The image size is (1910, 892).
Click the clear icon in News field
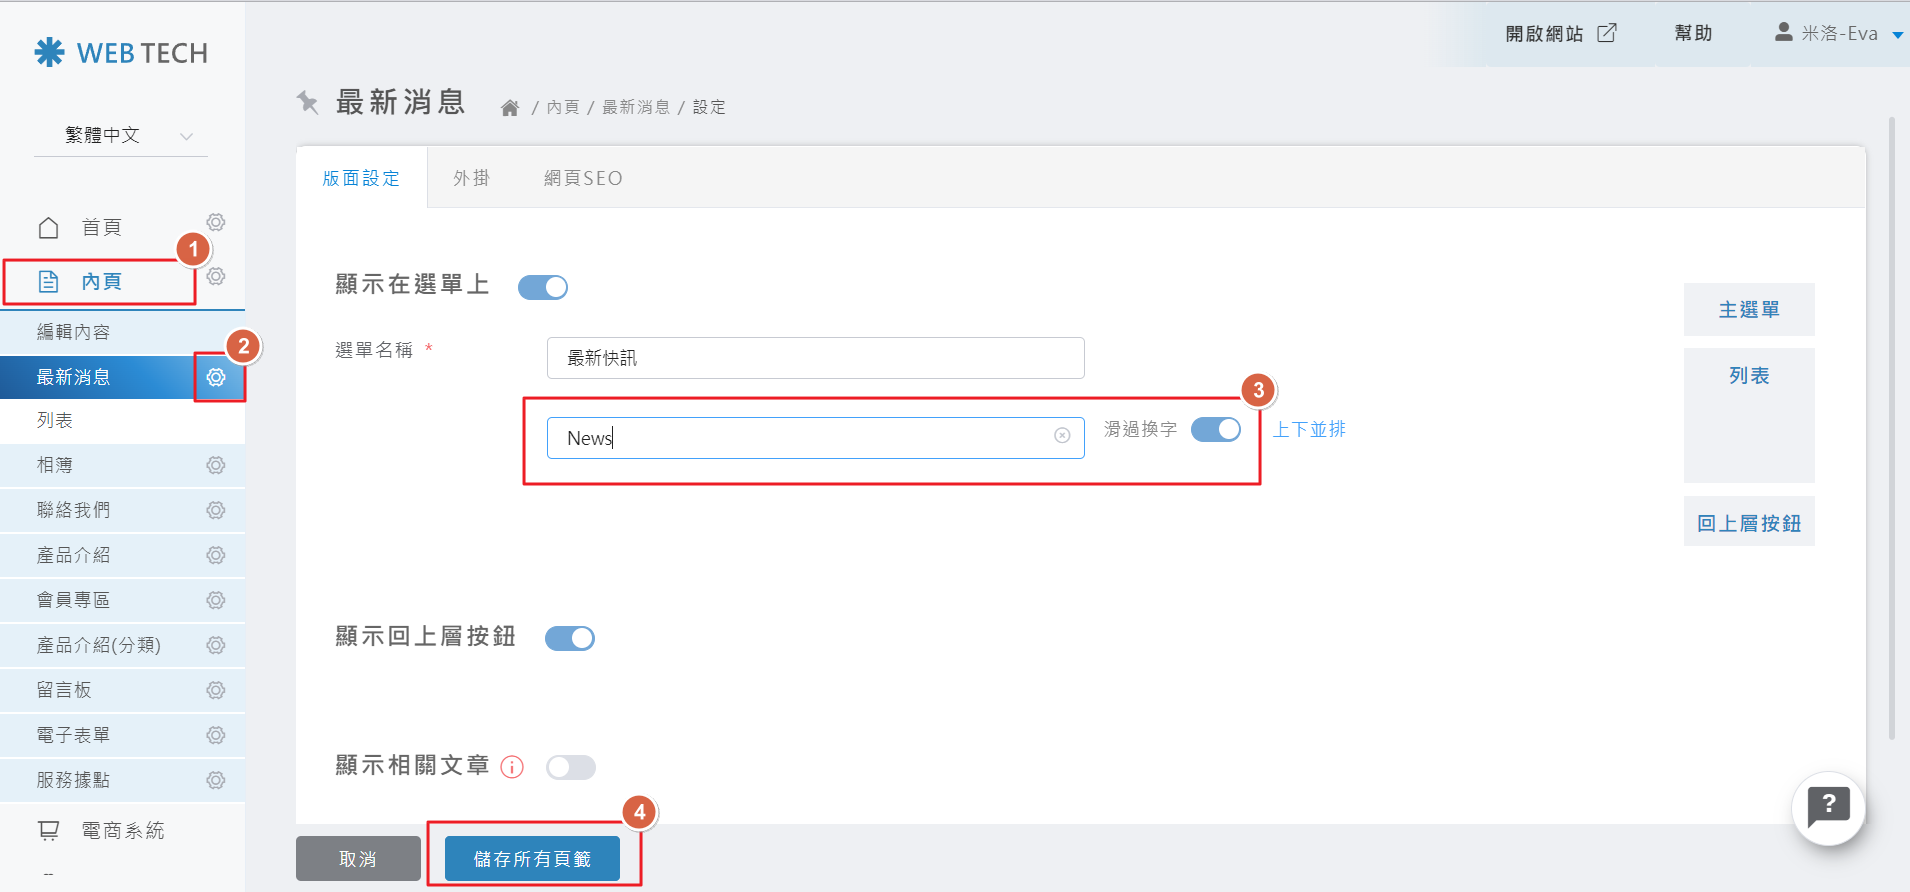tap(1062, 436)
